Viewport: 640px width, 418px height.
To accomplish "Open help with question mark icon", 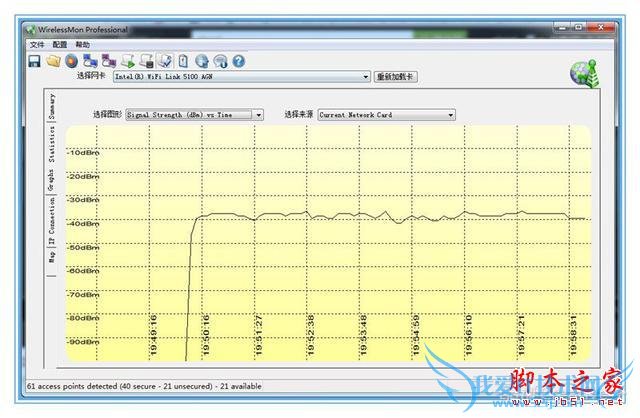I will tap(239, 61).
